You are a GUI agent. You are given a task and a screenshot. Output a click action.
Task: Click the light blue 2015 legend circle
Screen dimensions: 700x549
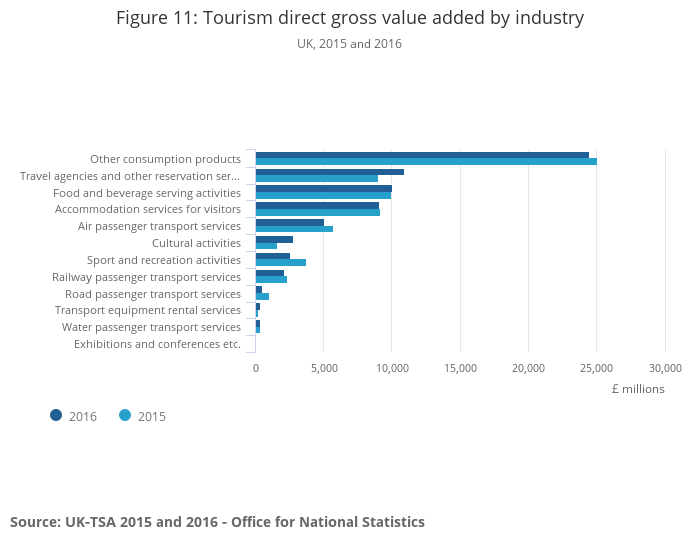click(x=125, y=415)
